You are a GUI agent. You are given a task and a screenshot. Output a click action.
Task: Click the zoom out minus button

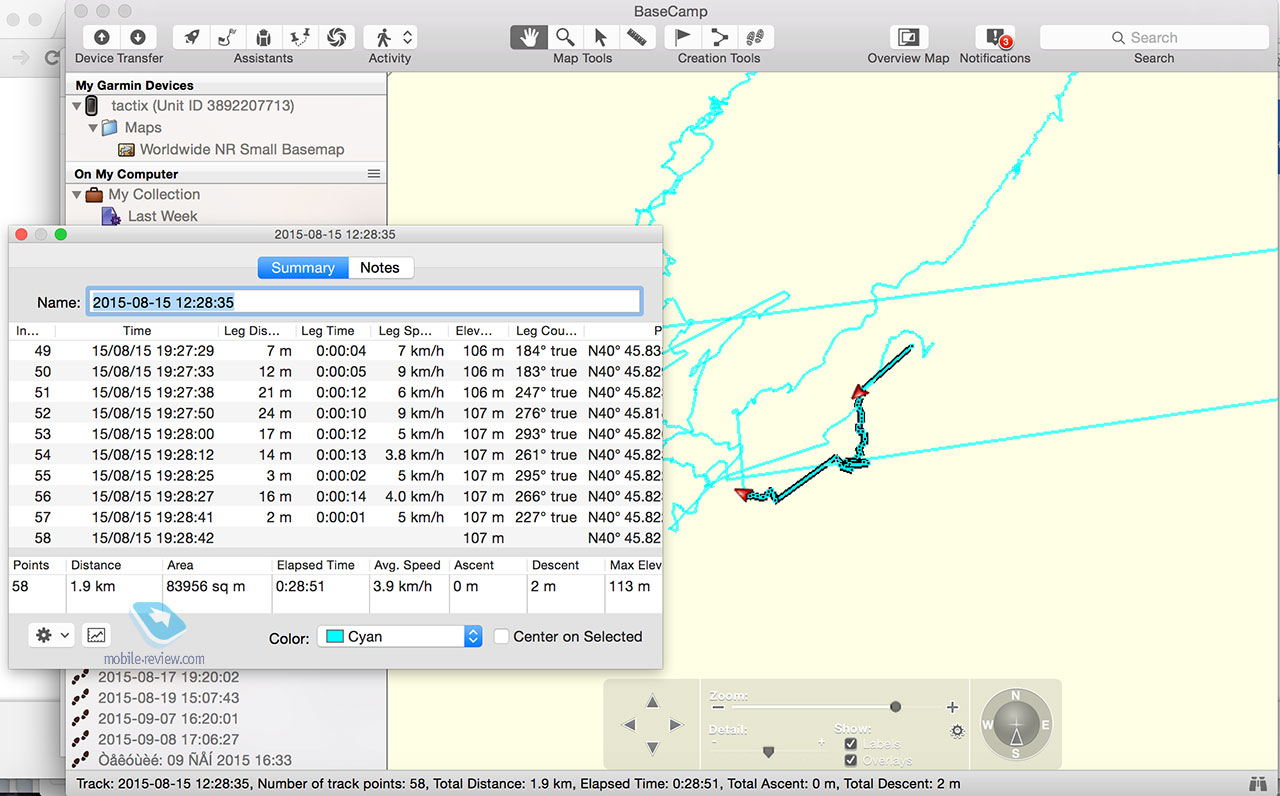[x=717, y=707]
